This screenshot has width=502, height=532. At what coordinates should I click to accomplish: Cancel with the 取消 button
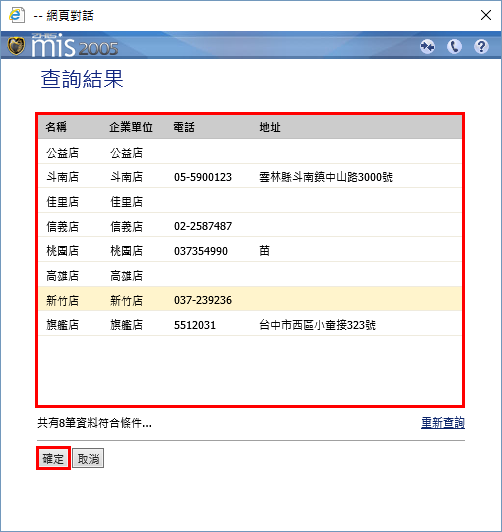(88, 458)
